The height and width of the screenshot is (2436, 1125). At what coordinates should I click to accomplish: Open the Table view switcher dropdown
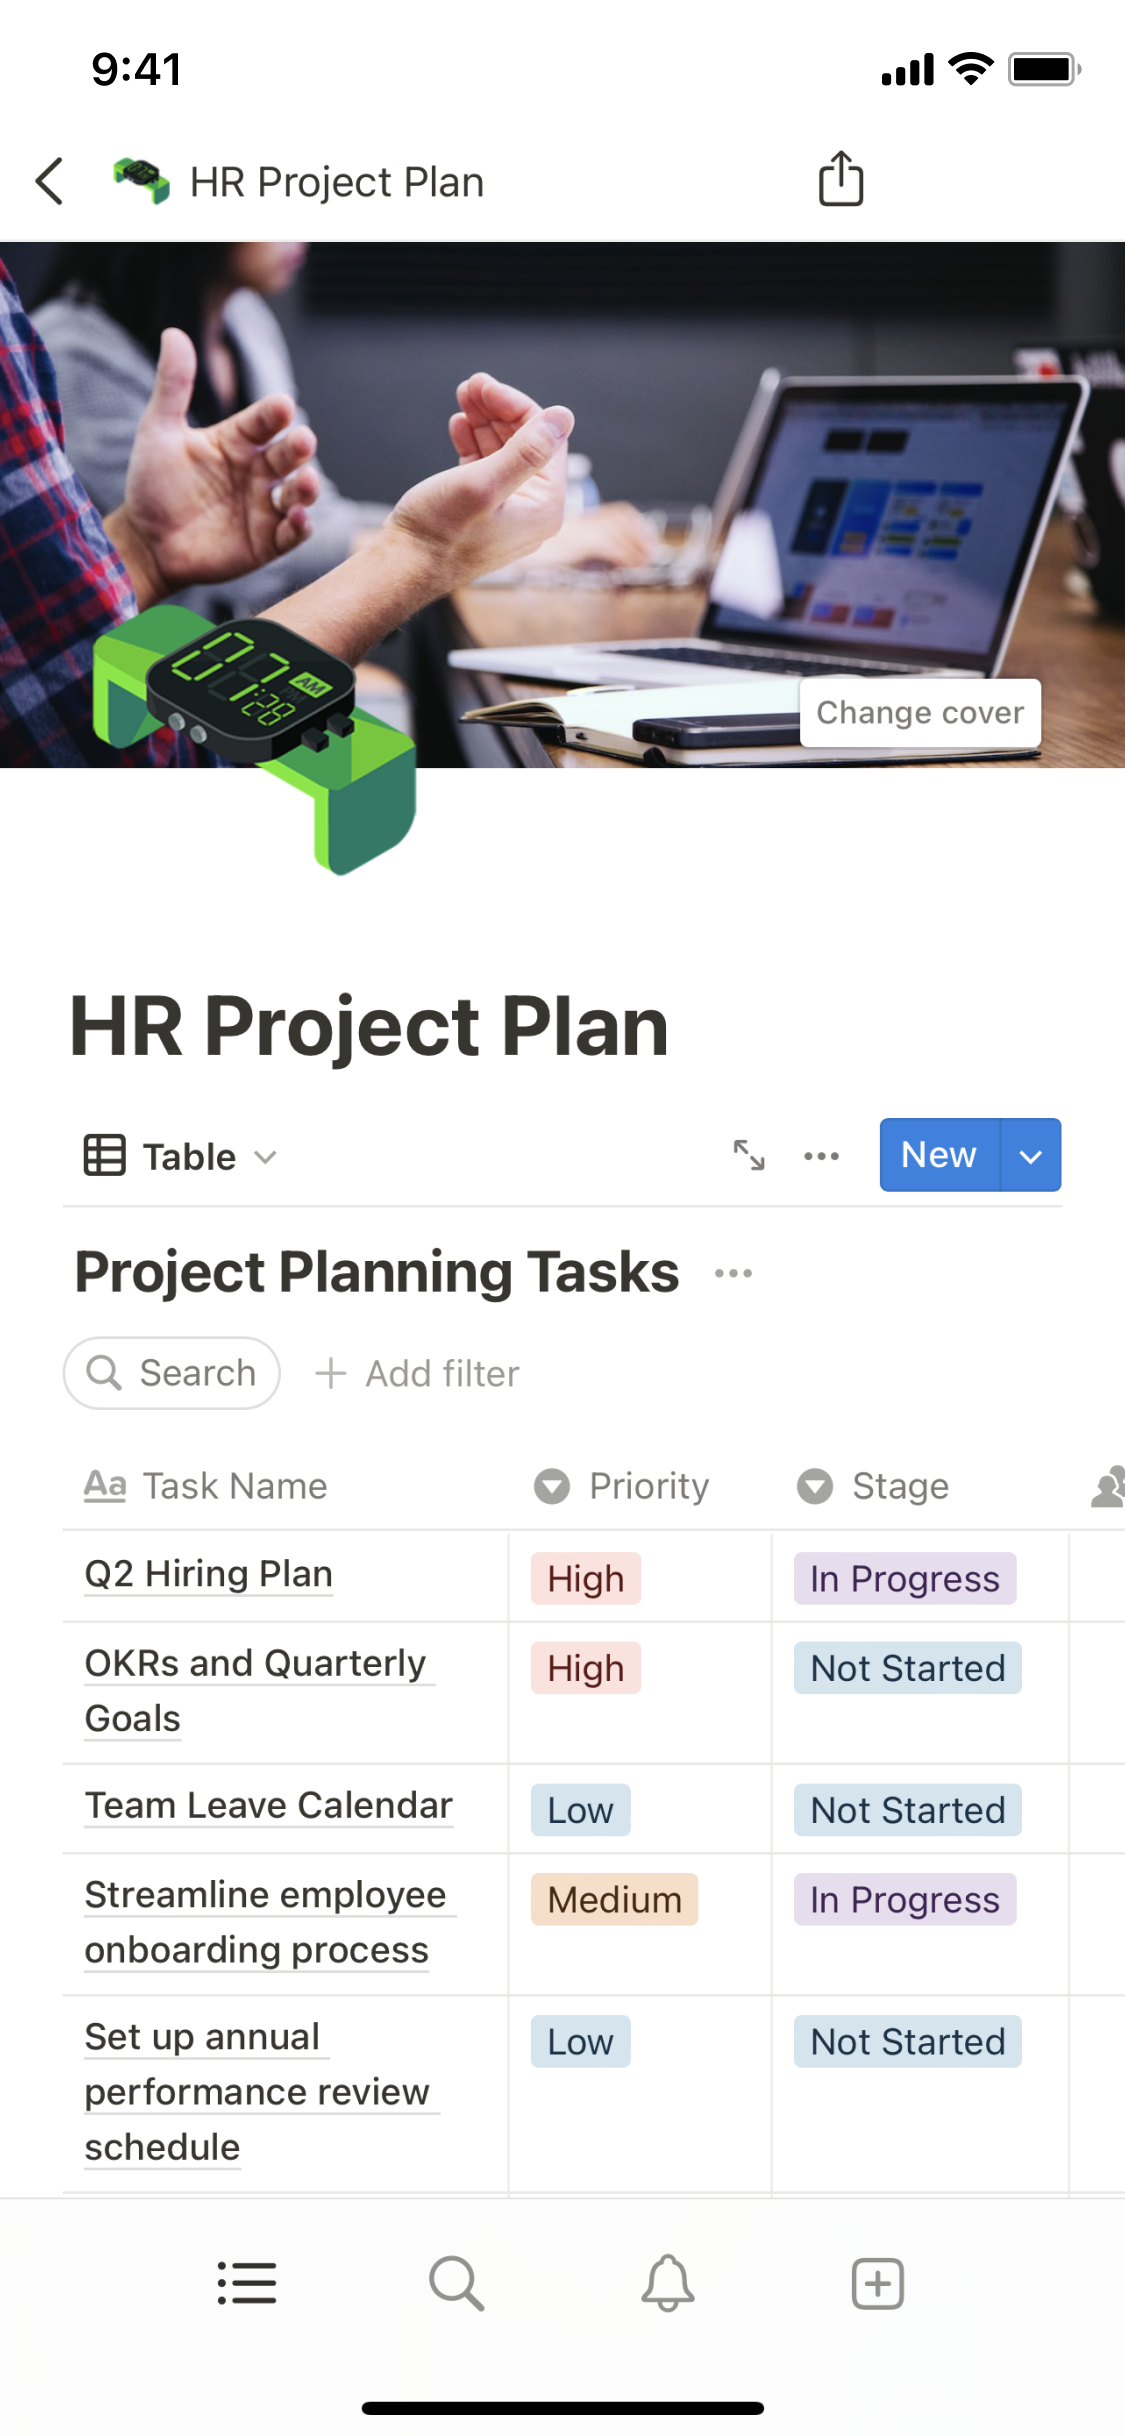[x=181, y=1156]
